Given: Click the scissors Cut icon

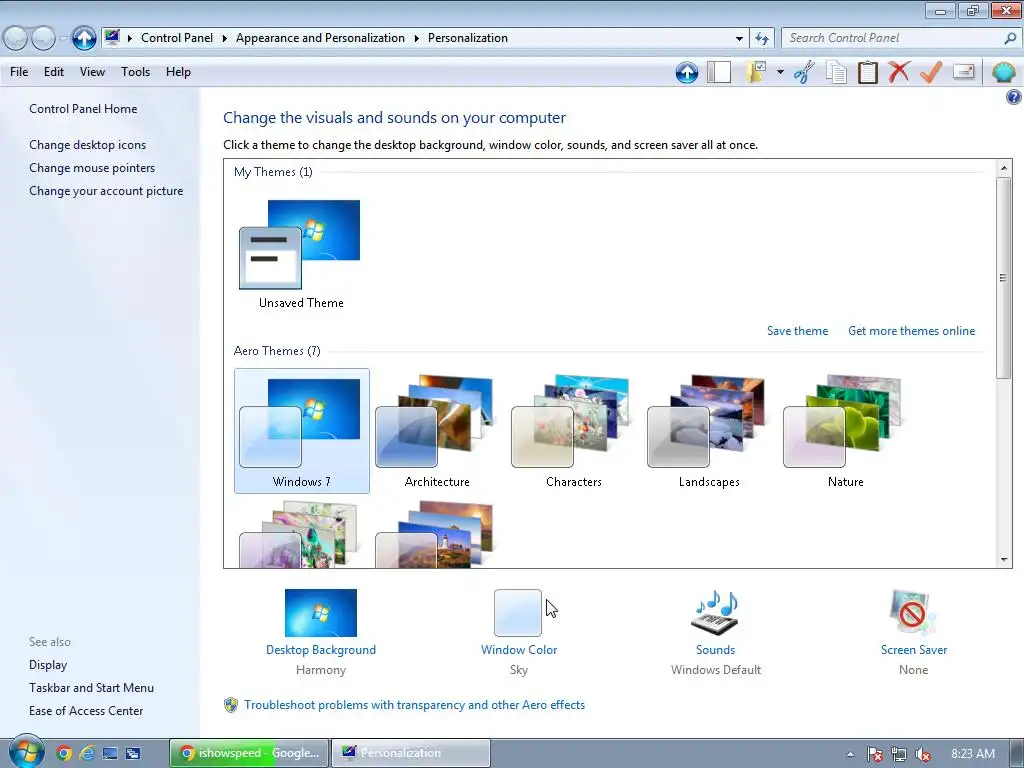Looking at the screenshot, I should 804,72.
